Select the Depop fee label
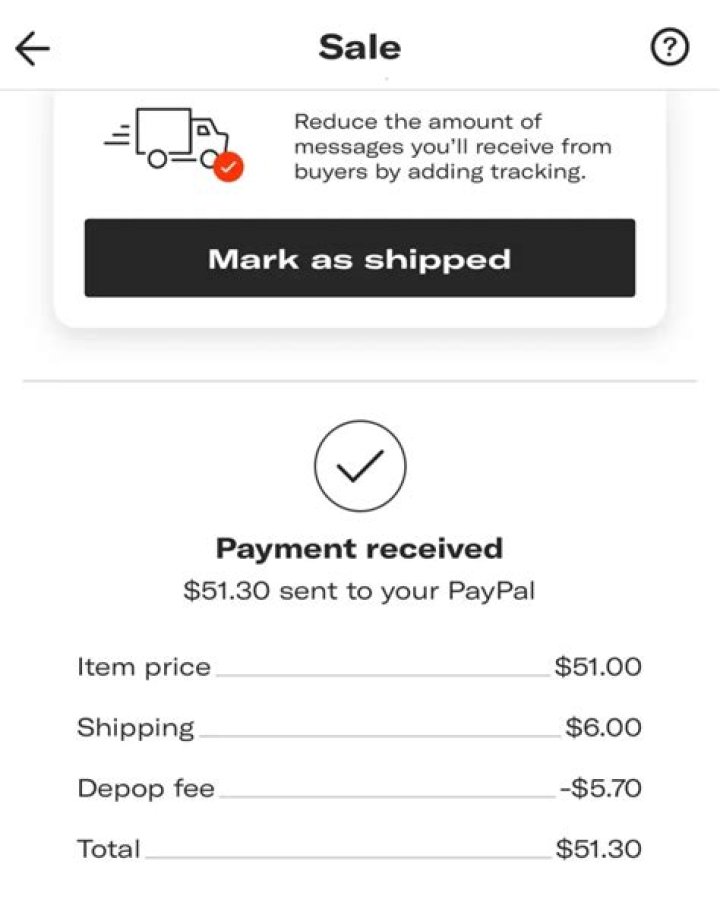This screenshot has width=720, height=899. tap(146, 788)
